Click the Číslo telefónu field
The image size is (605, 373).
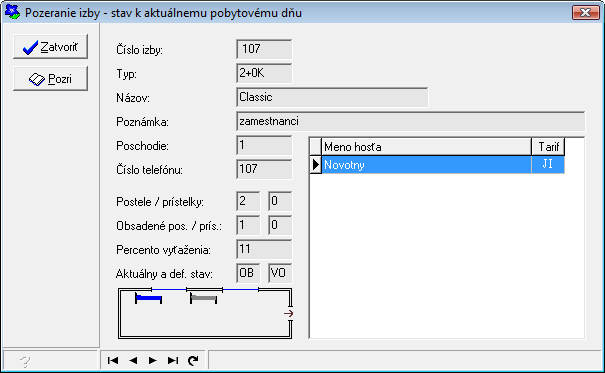click(x=264, y=169)
